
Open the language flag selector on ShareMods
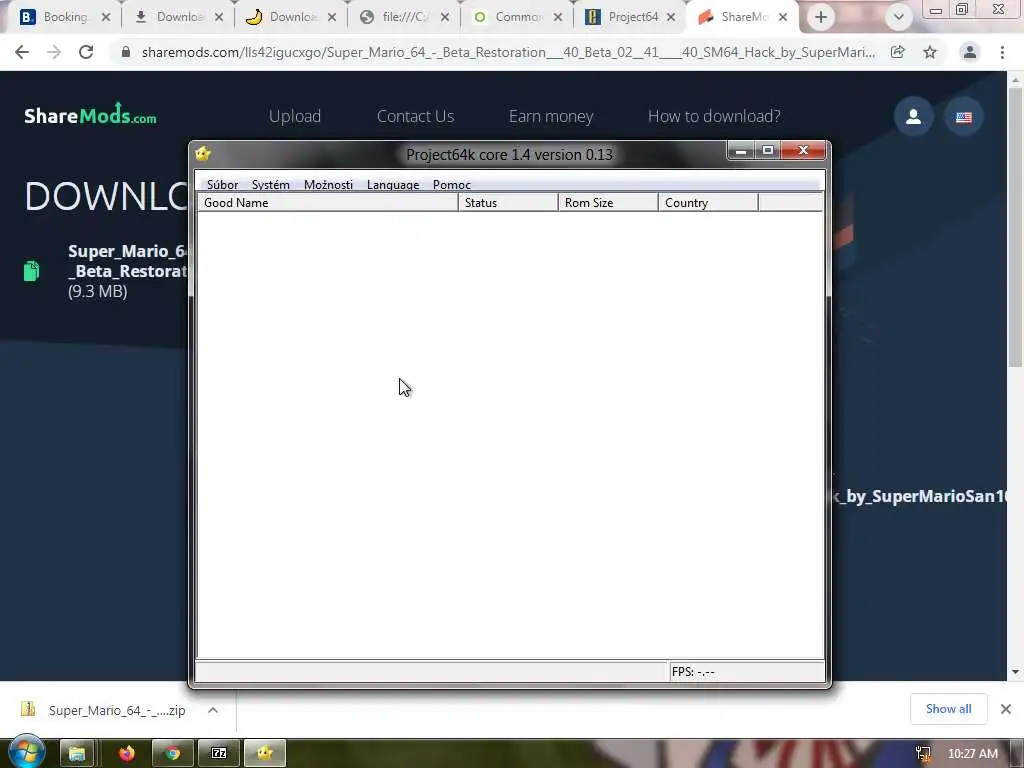coord(964,117)
